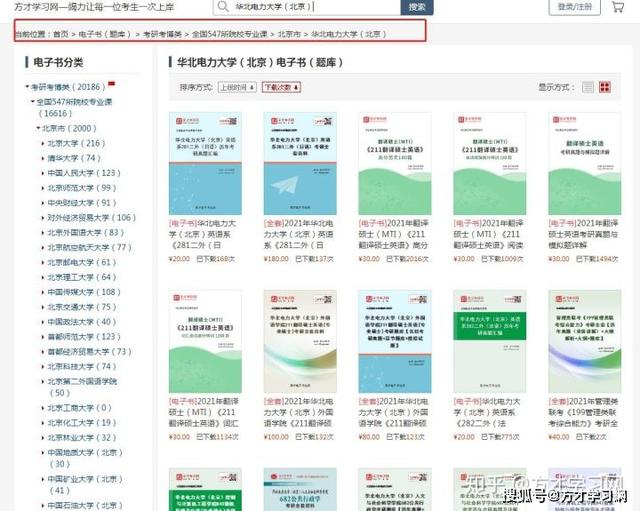Select 北京林业大学（32） in the tree

click(x=82, y=438)
